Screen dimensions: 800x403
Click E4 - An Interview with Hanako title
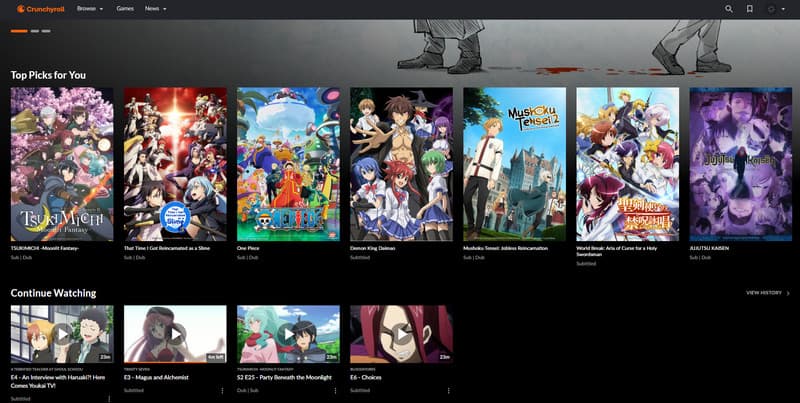[x=58, y=382]
